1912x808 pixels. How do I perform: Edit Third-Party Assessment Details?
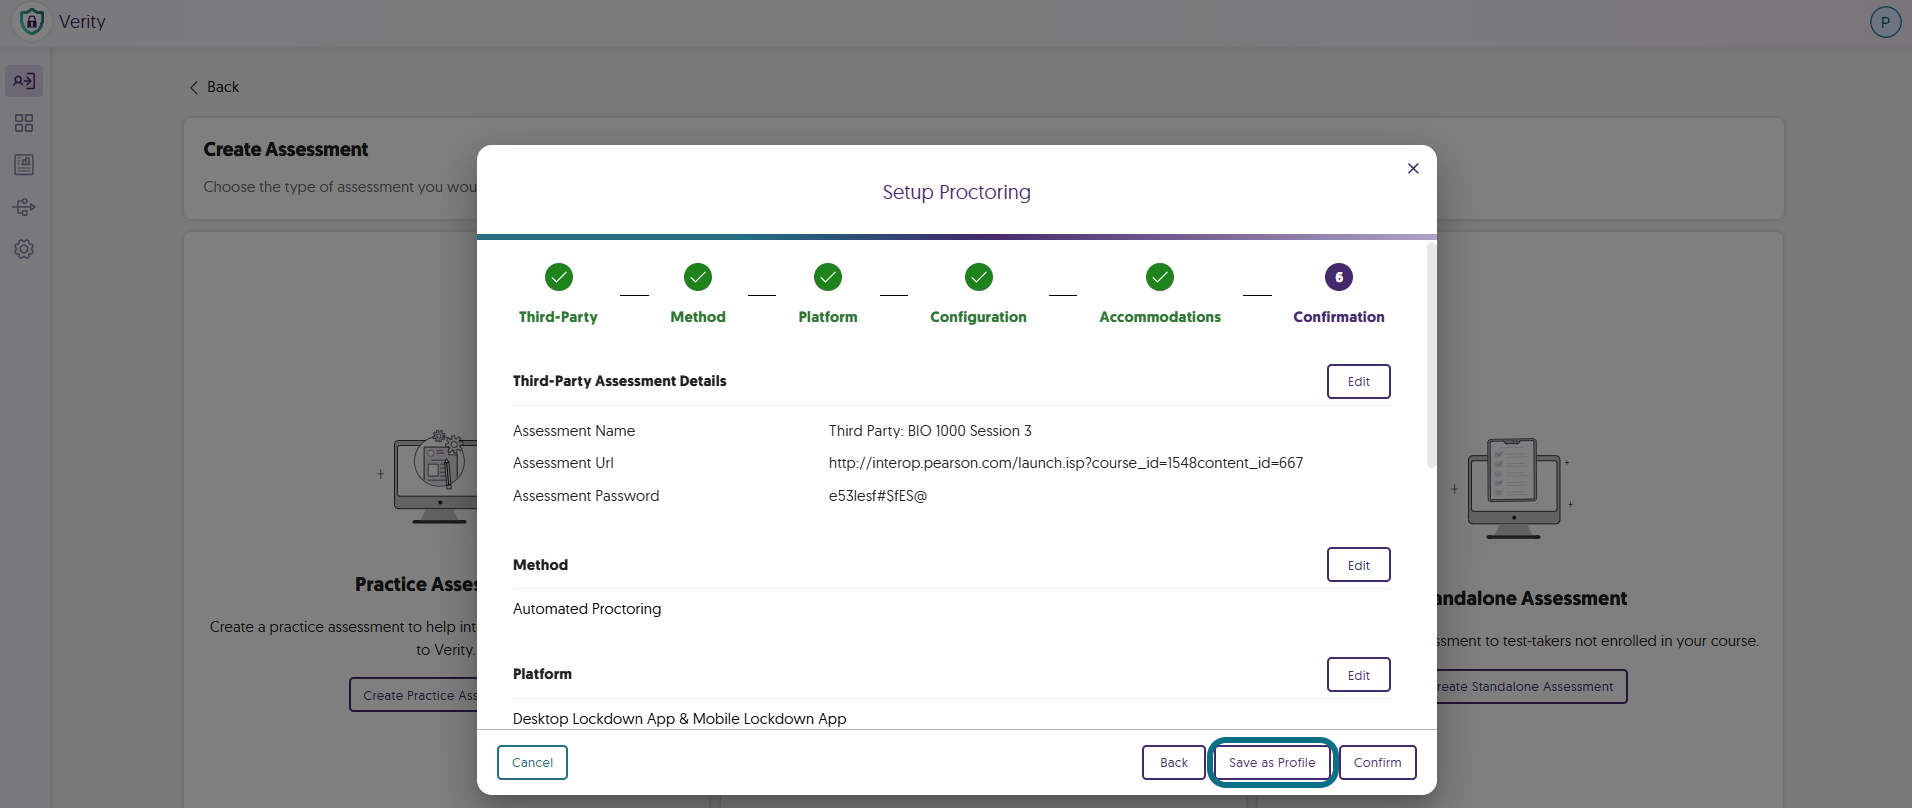point(1359,381)
